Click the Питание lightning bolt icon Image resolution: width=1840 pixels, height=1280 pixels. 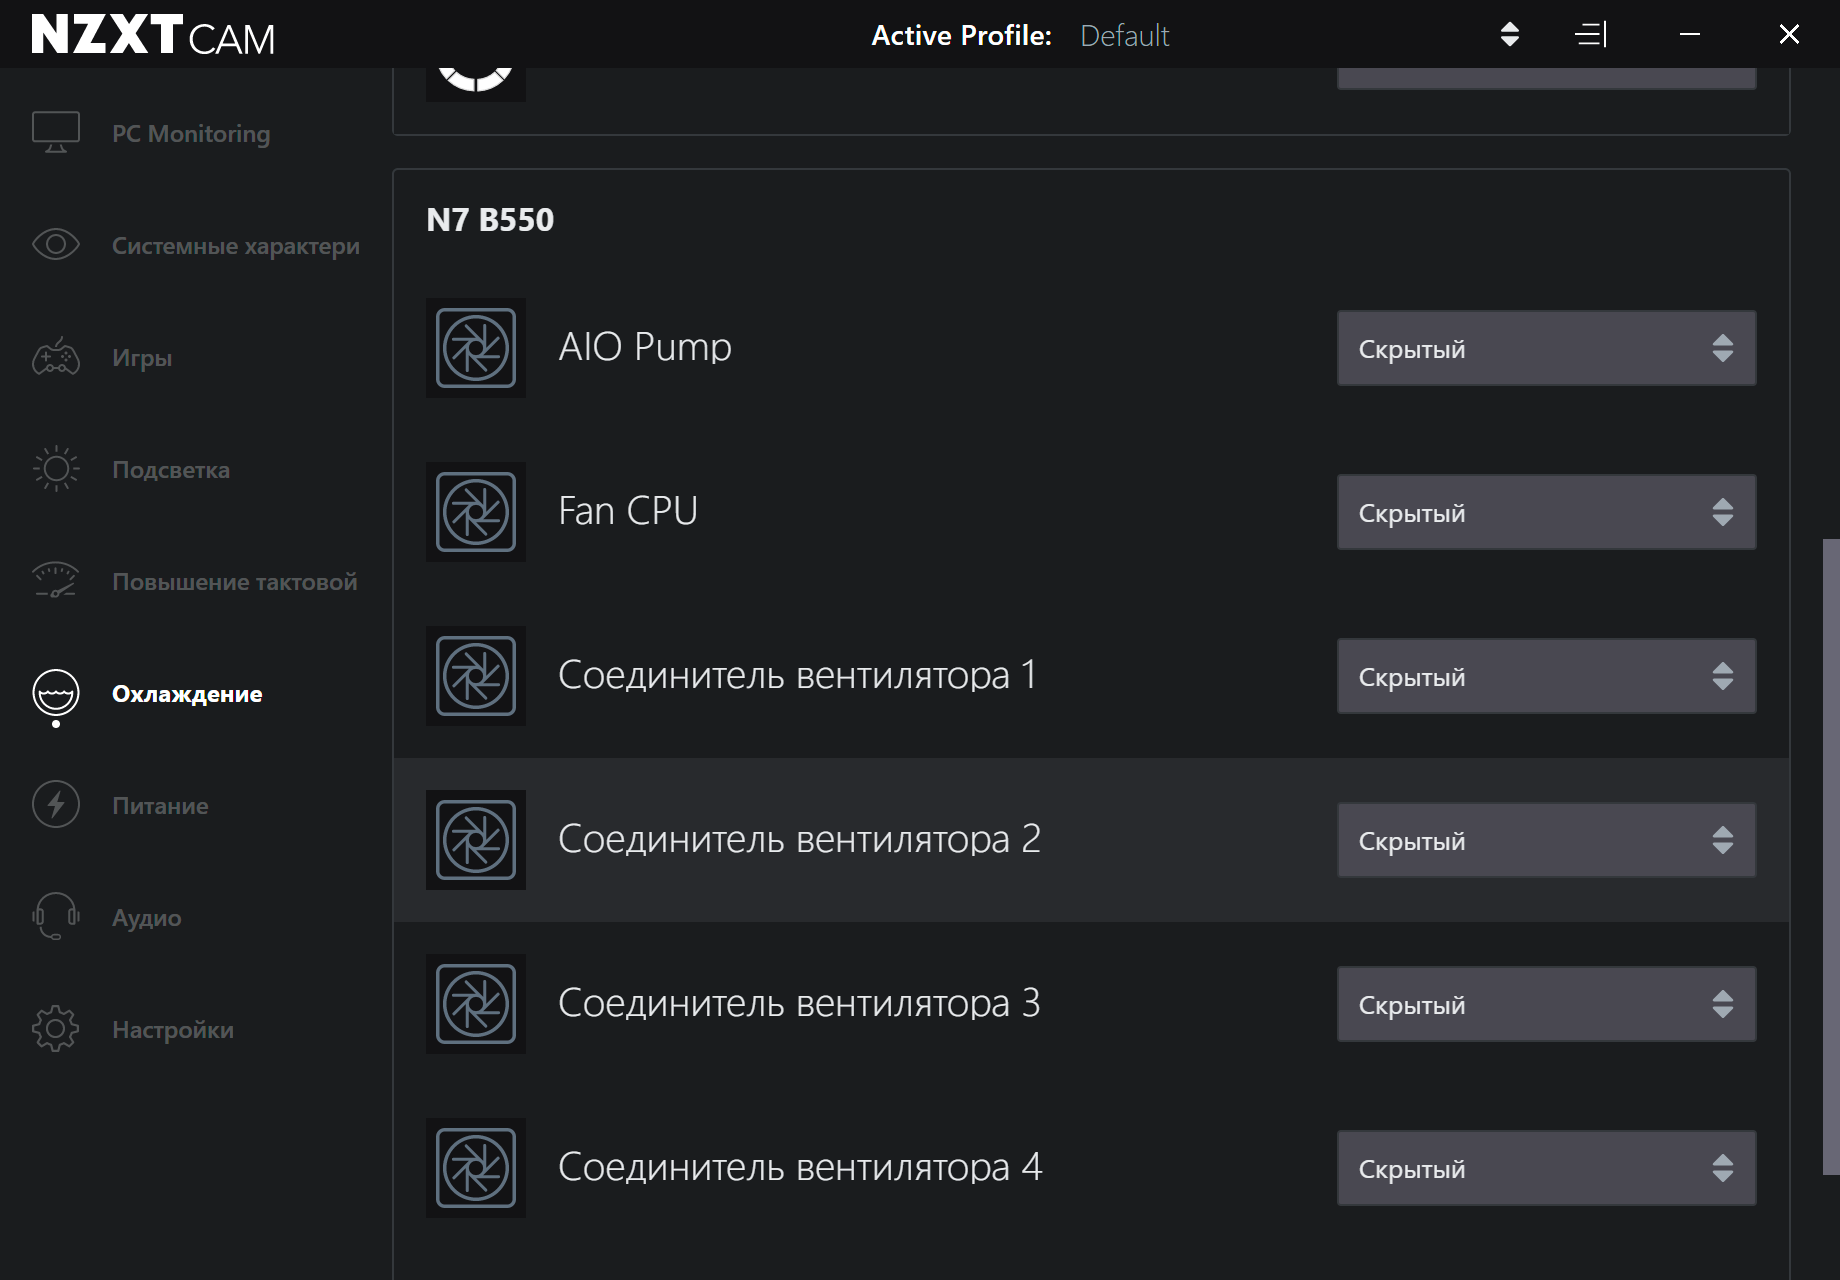click(56, 805)
